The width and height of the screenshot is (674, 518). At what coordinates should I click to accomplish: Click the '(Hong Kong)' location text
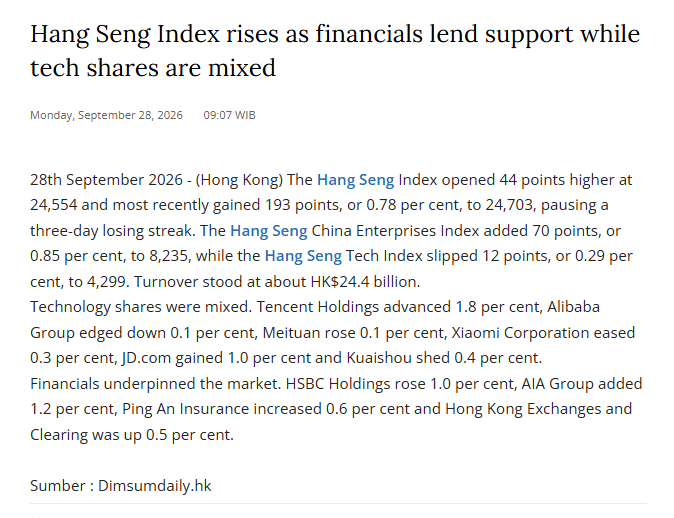click(239, 180)
